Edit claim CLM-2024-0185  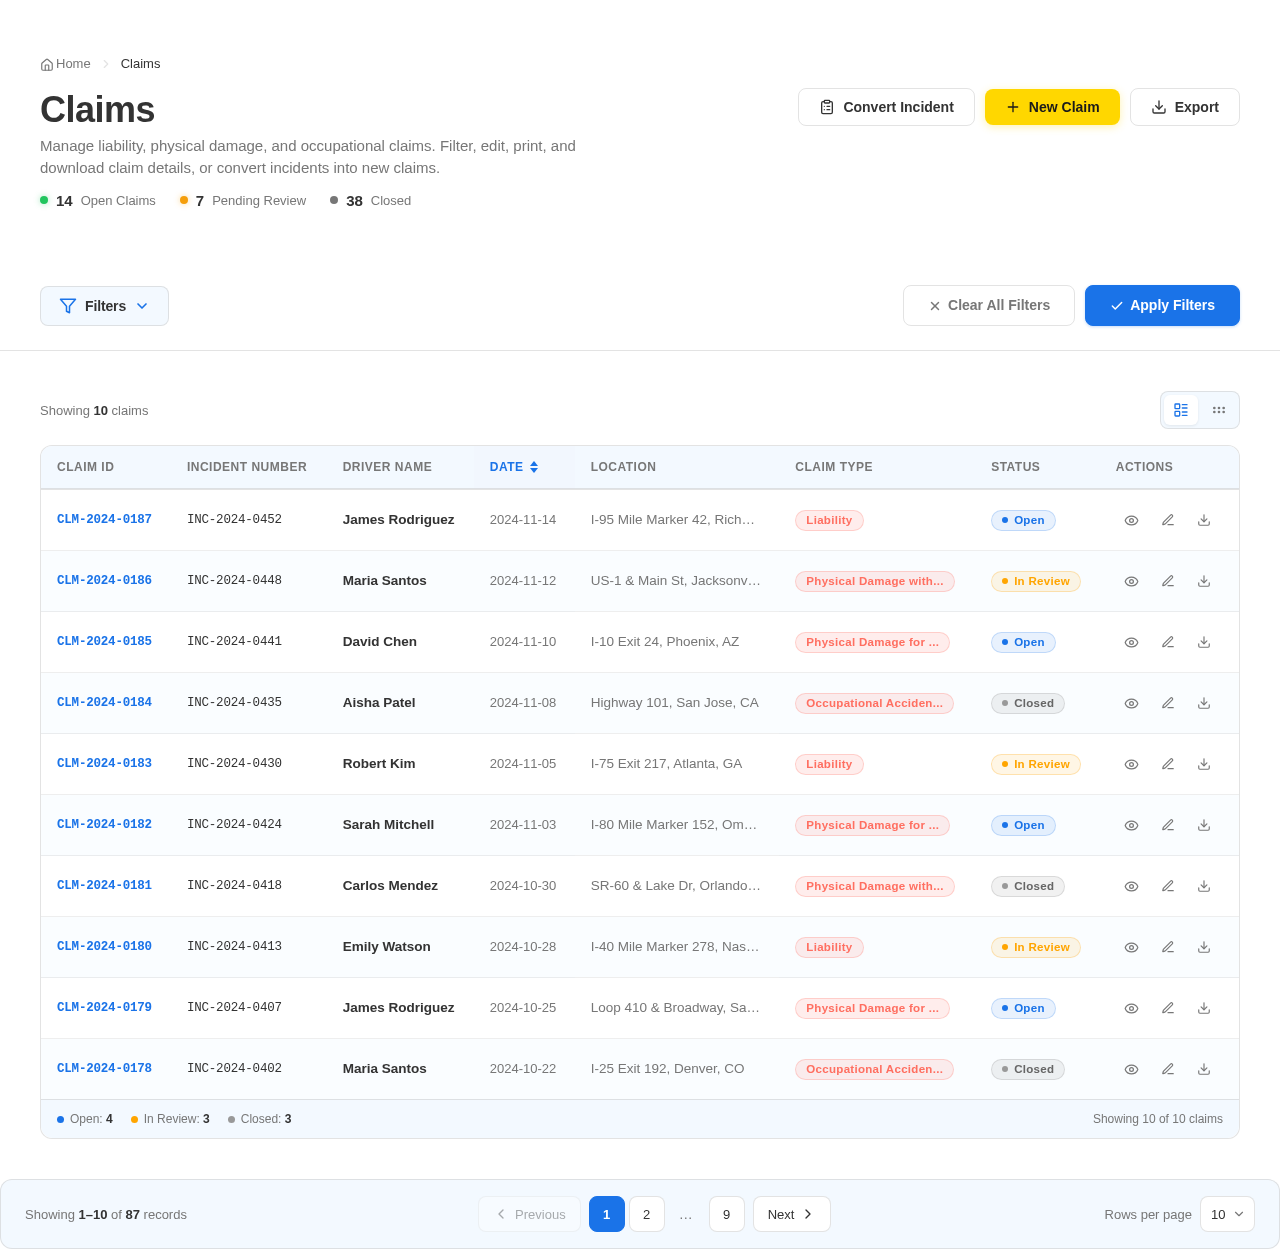tap(1168, 642)
